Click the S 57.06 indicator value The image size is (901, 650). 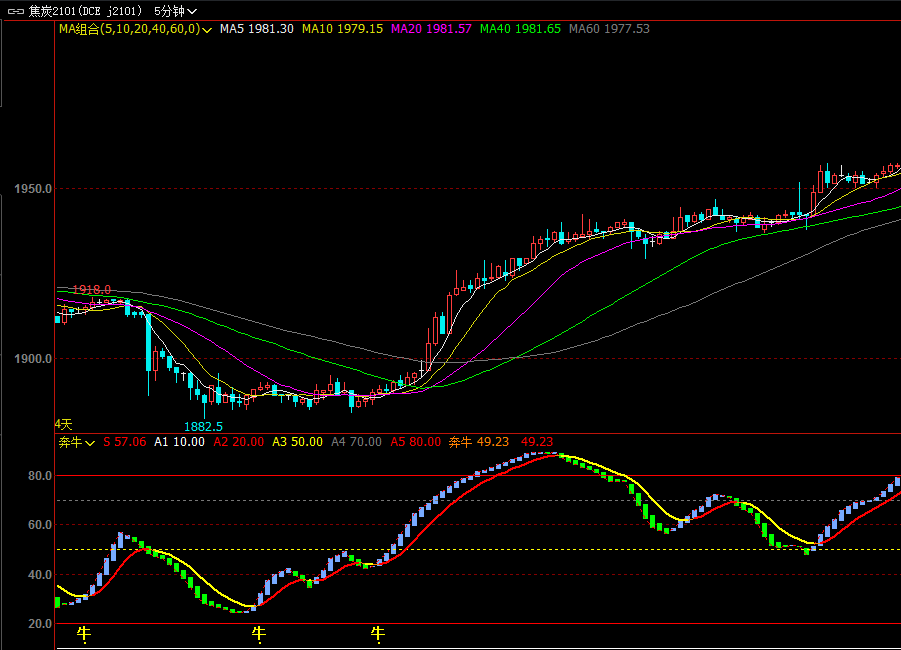point(125,442)
